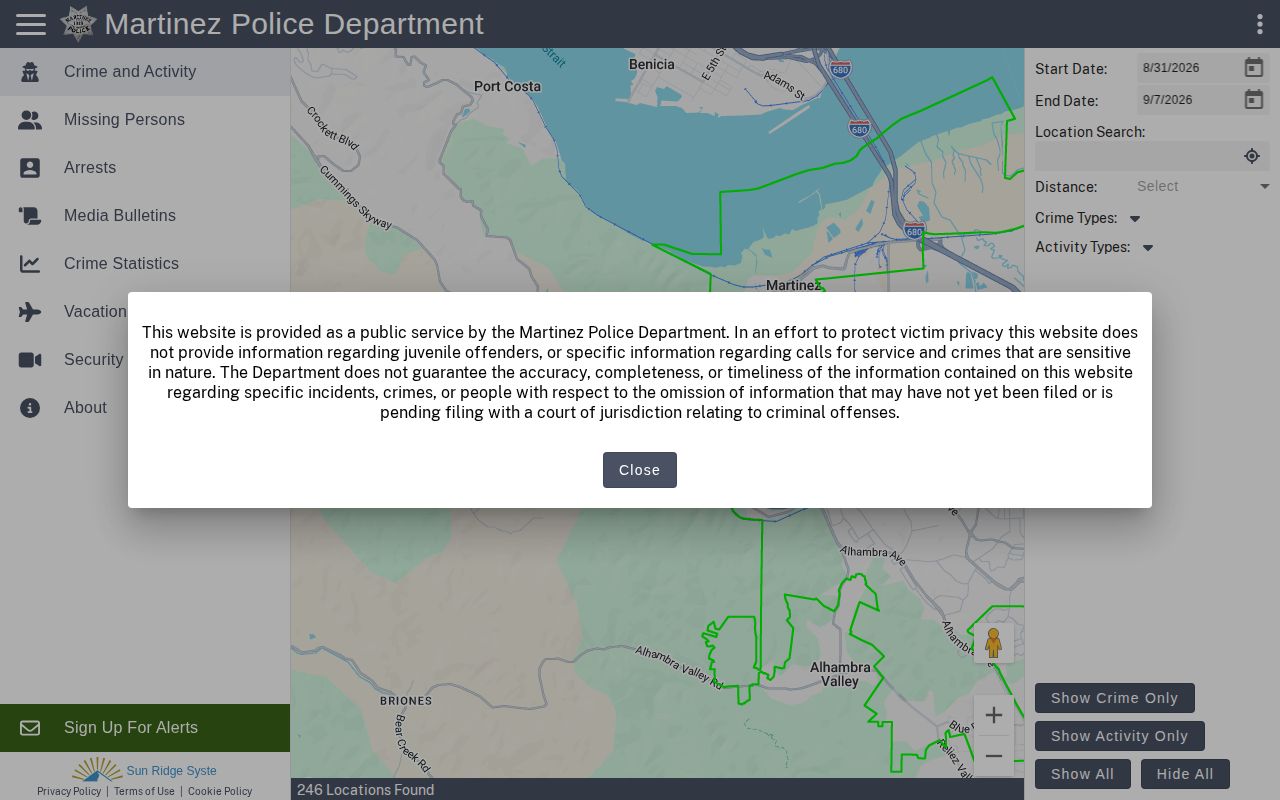
Task: Click the Start Date input field
Action: pos(1188,68)
